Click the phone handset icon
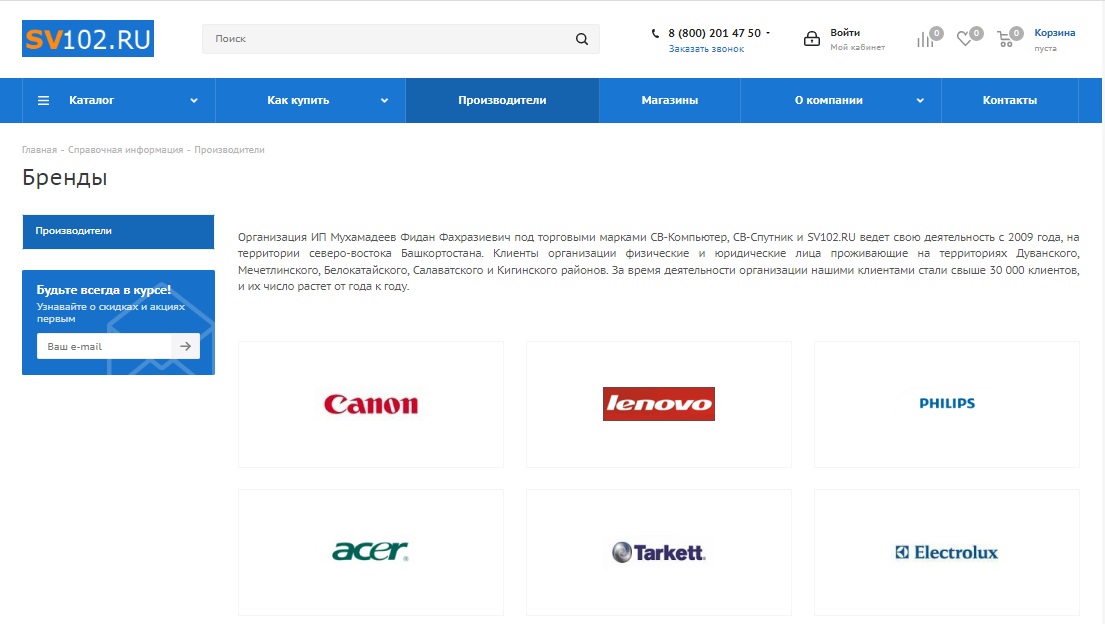This screenshot has width=1105, height=624. (x=655, y=33)
